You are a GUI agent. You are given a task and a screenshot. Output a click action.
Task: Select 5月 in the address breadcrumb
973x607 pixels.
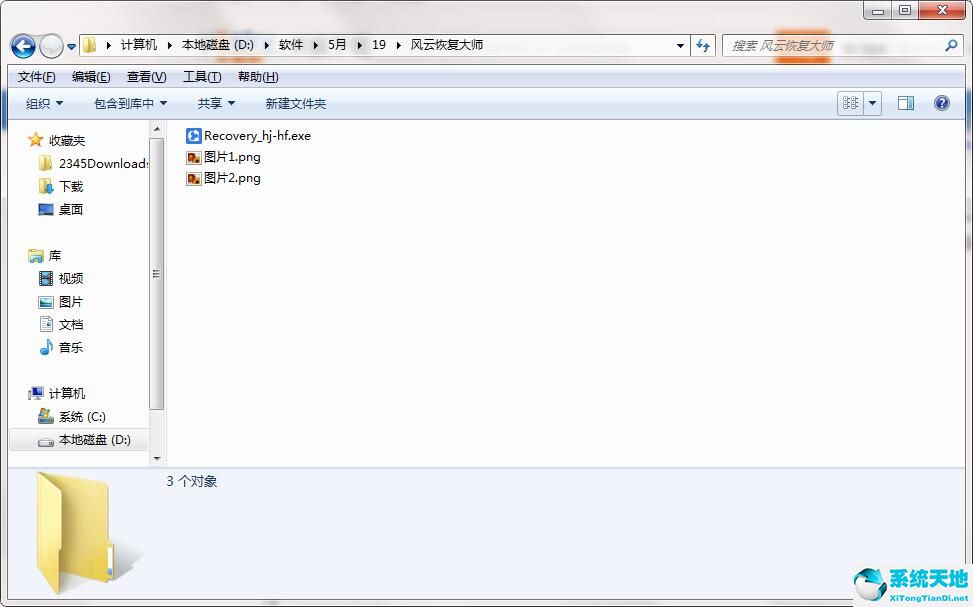[x=337, y=45]
